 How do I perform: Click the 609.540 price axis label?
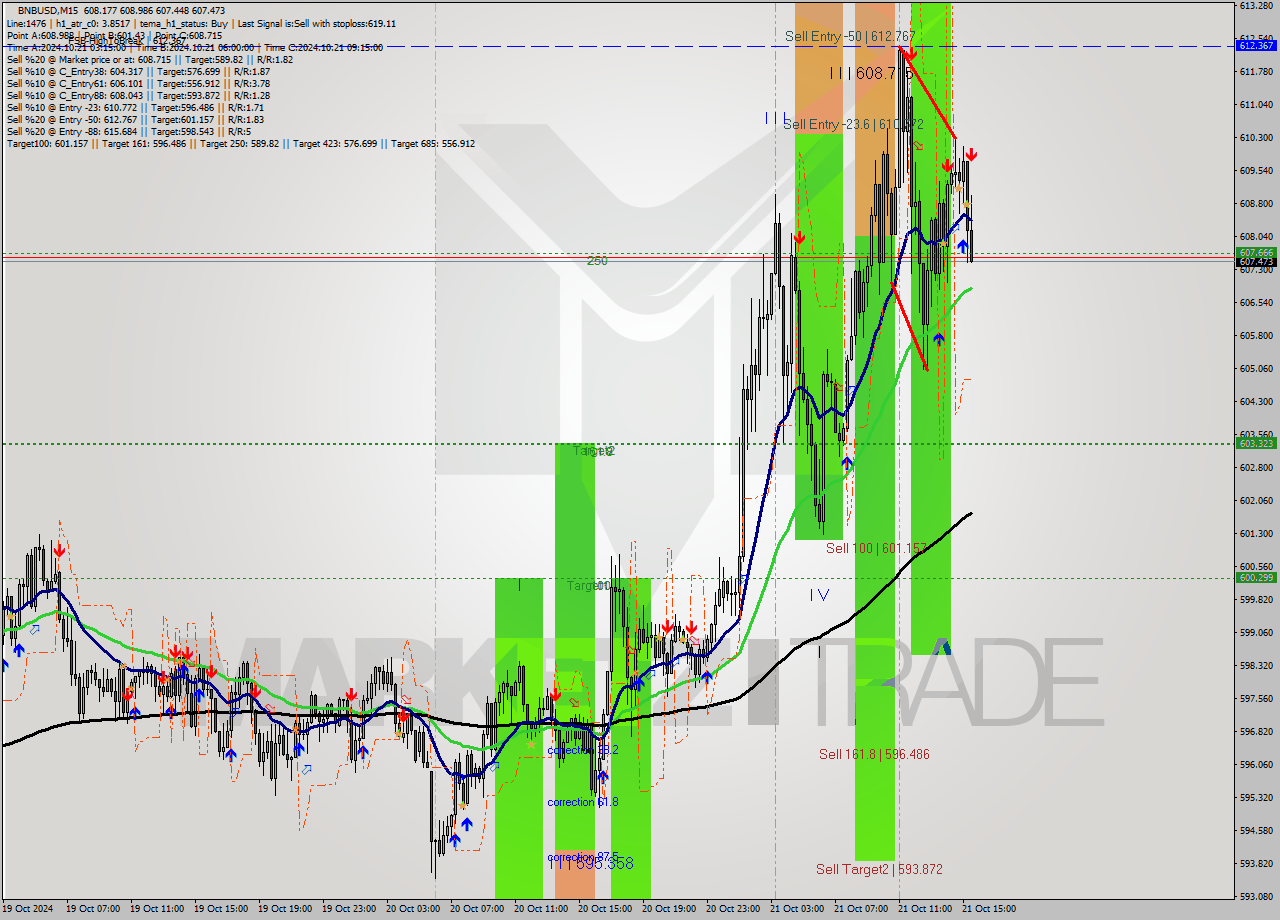(x=1256, y=170)
